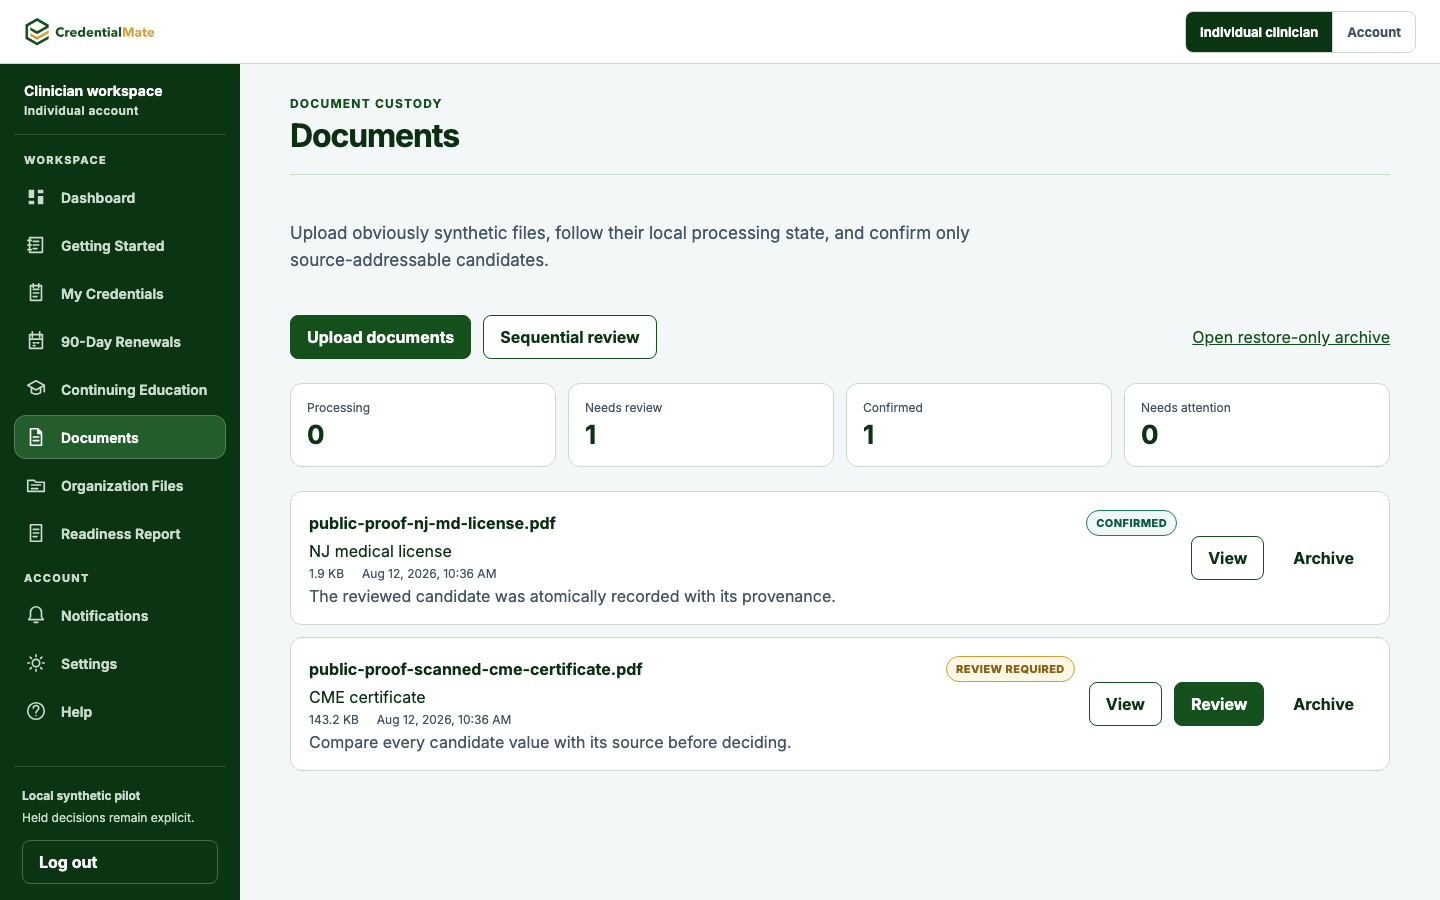This screenshot has height=900, width=1440.
Task: Click the 'NJ medical license' label
Action: (x=380, y=551)
